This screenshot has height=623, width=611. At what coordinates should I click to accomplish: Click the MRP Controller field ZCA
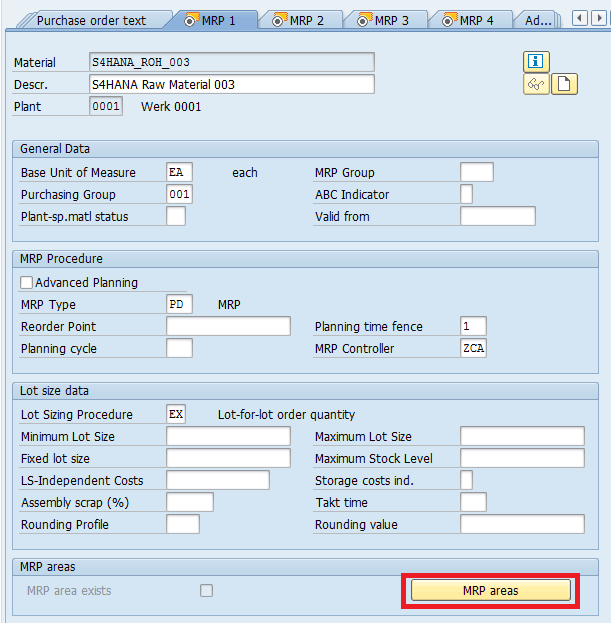click(x=473, y=348)
